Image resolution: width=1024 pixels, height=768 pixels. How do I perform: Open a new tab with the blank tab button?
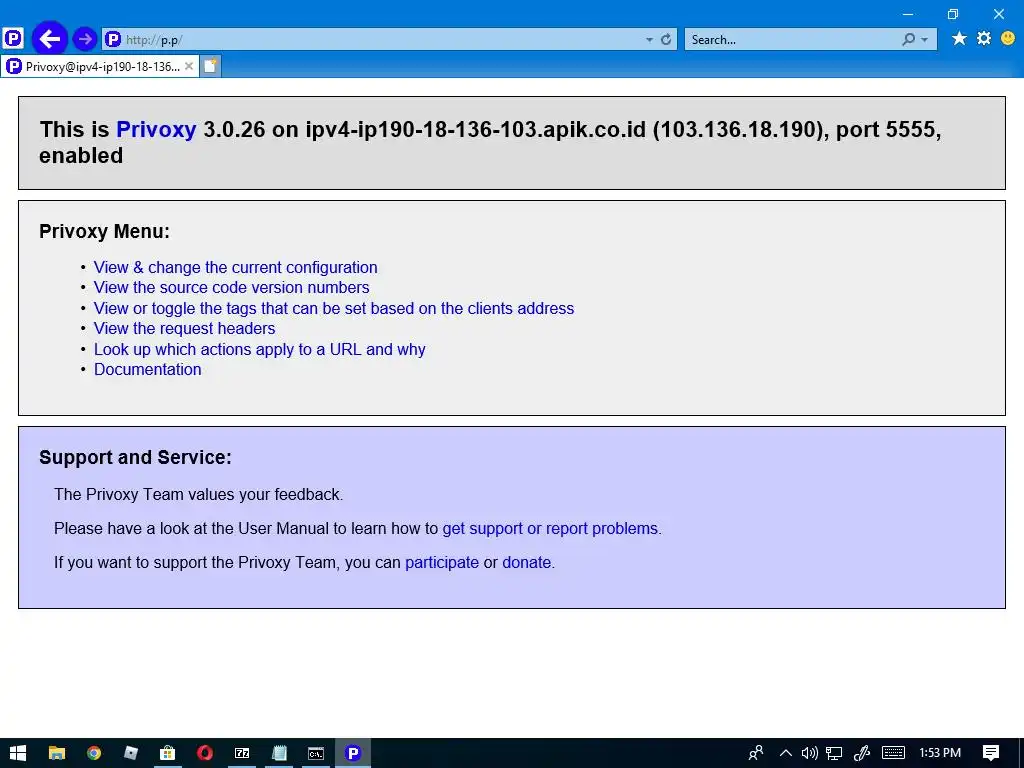coord(210,66)
